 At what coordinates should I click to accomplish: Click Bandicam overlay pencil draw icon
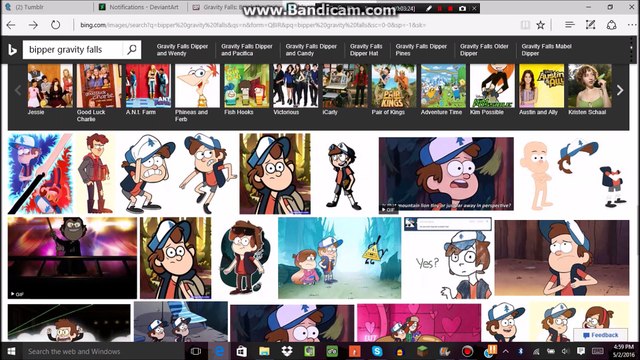[x=429, y=8]
